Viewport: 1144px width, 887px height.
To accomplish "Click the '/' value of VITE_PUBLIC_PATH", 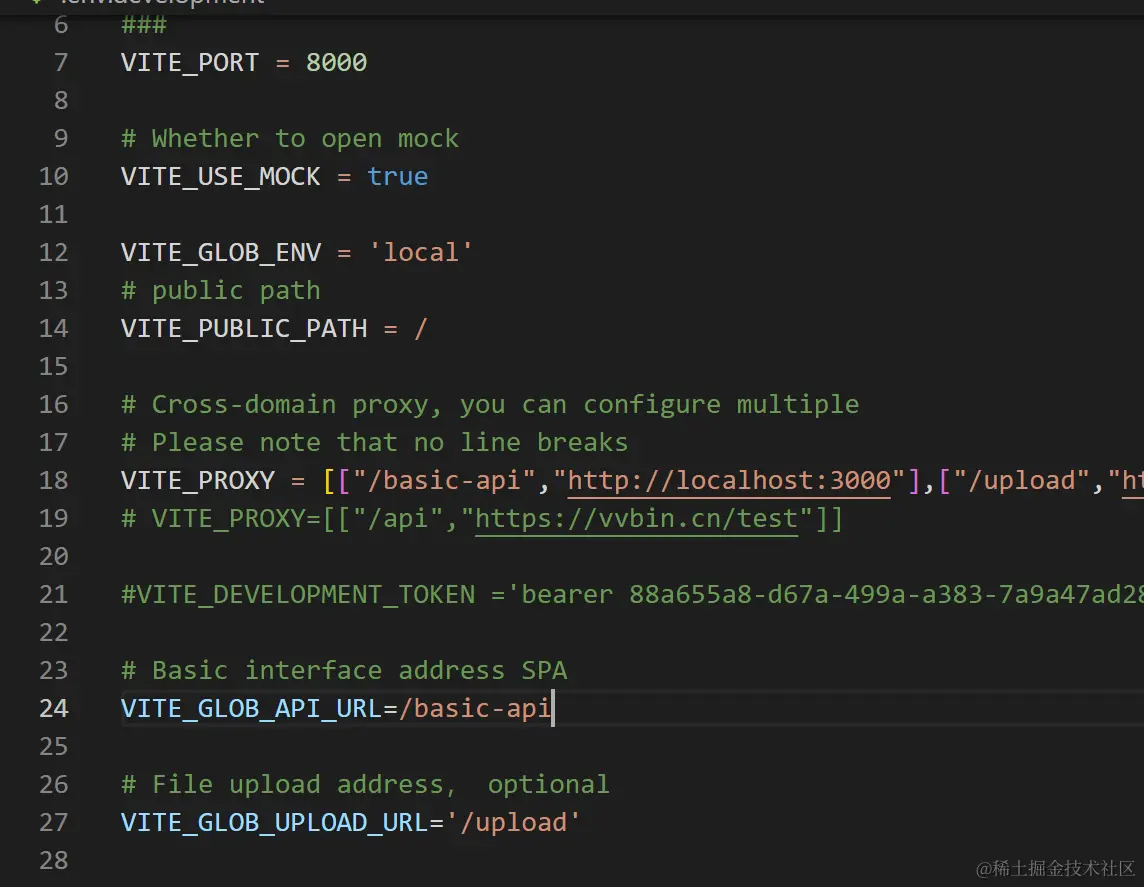I will coord(420,328).
